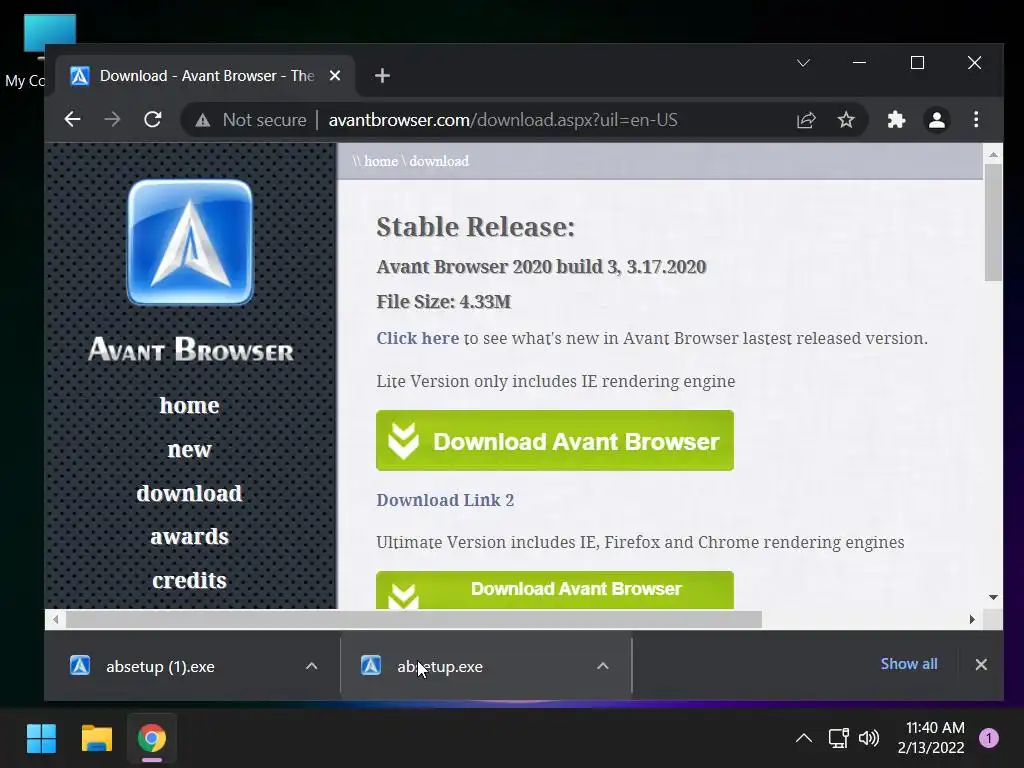
Task: Reload the Avant Browser download page
Action: 153,120
